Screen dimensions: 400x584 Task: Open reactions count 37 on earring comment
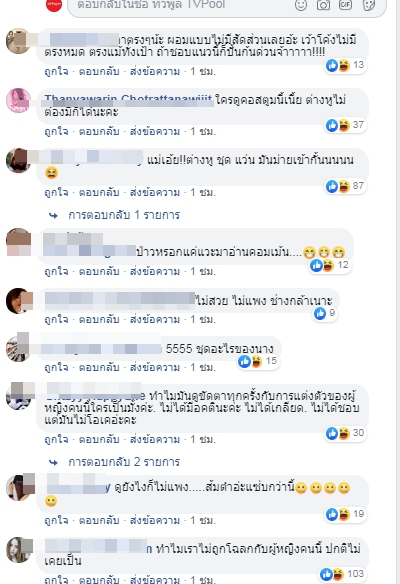click(345, 125)
